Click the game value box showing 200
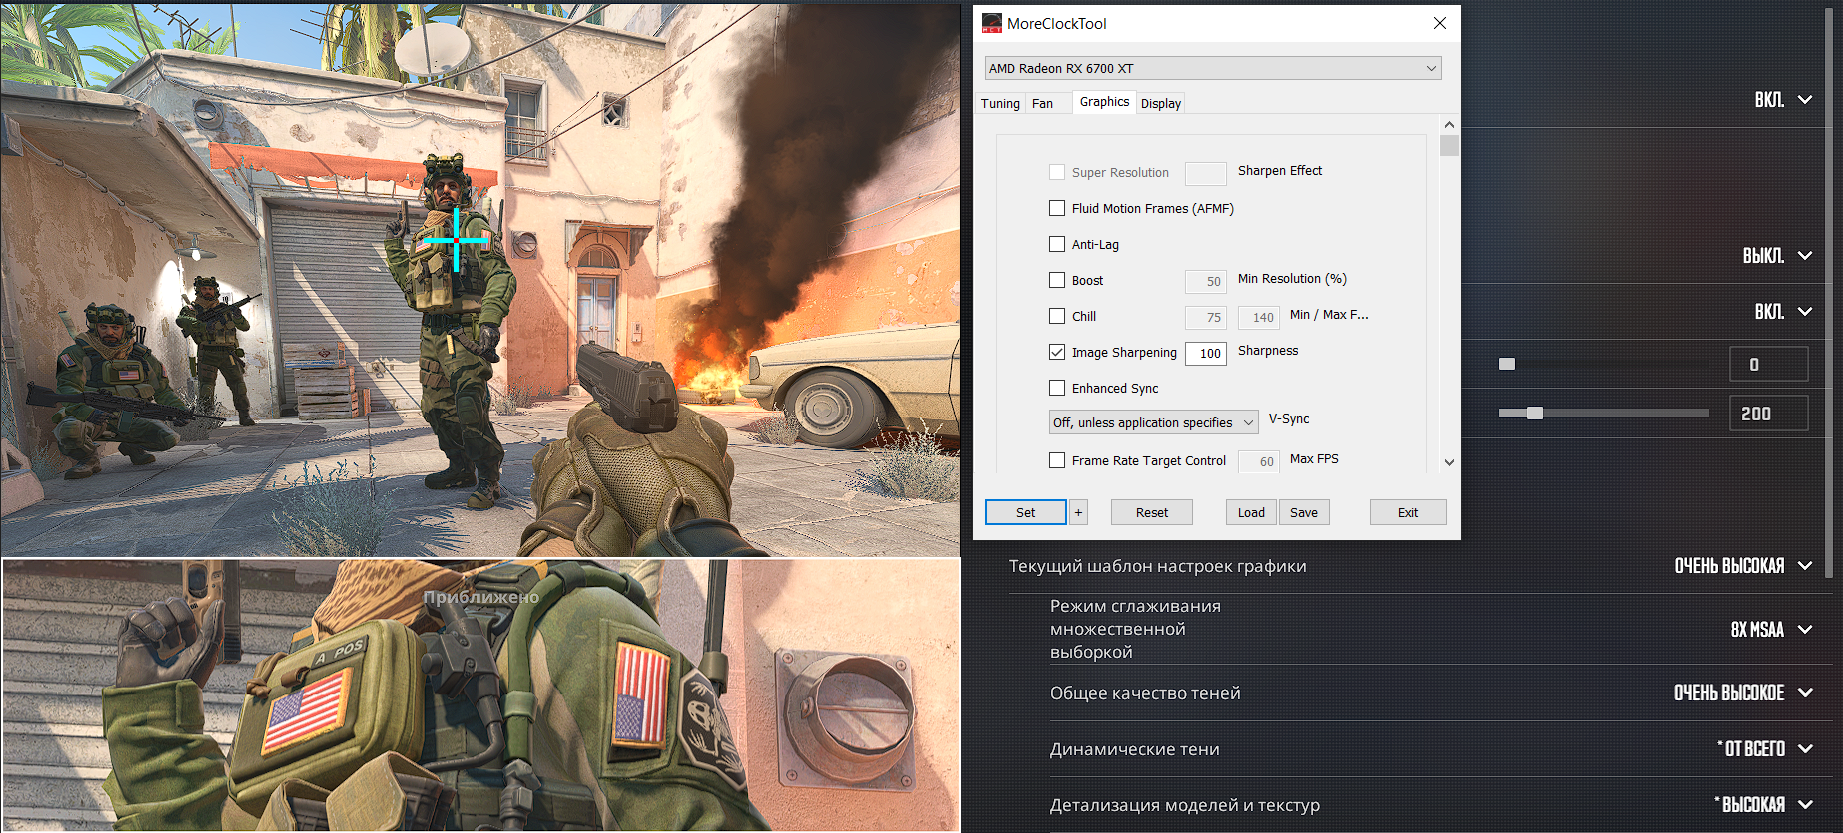Image resolution: width=1843 pixels, height=833 pixels. coord(1768,413)
